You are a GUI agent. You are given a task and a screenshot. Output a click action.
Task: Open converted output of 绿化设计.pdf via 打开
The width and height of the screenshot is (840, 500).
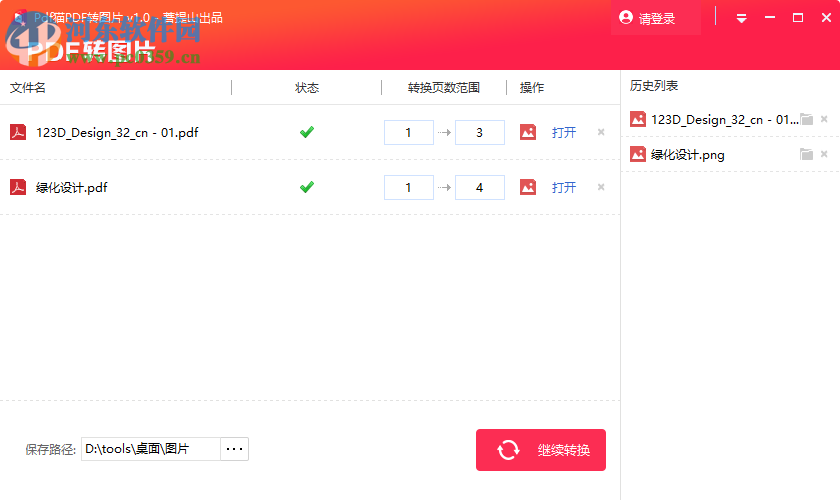[564, 188]
